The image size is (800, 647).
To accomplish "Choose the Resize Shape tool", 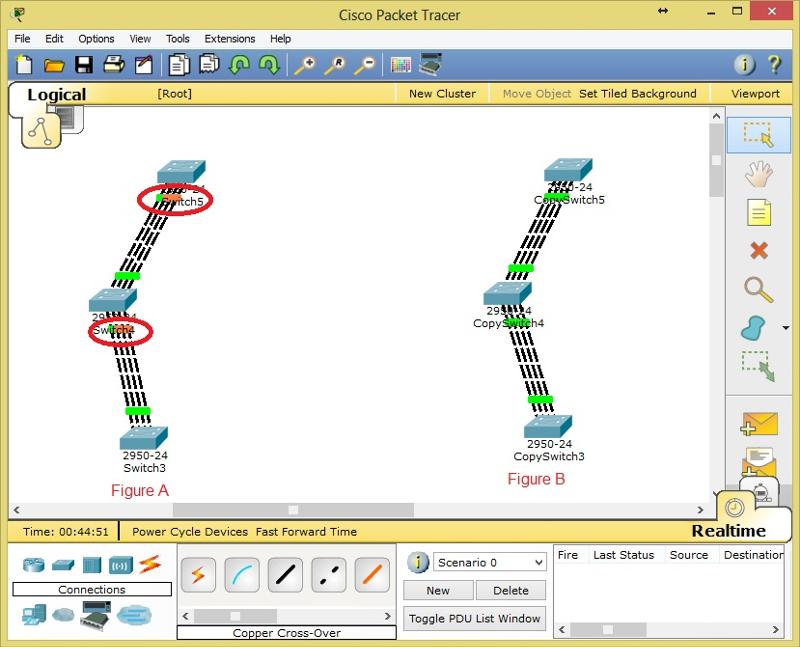I will (x=758, y=366).
